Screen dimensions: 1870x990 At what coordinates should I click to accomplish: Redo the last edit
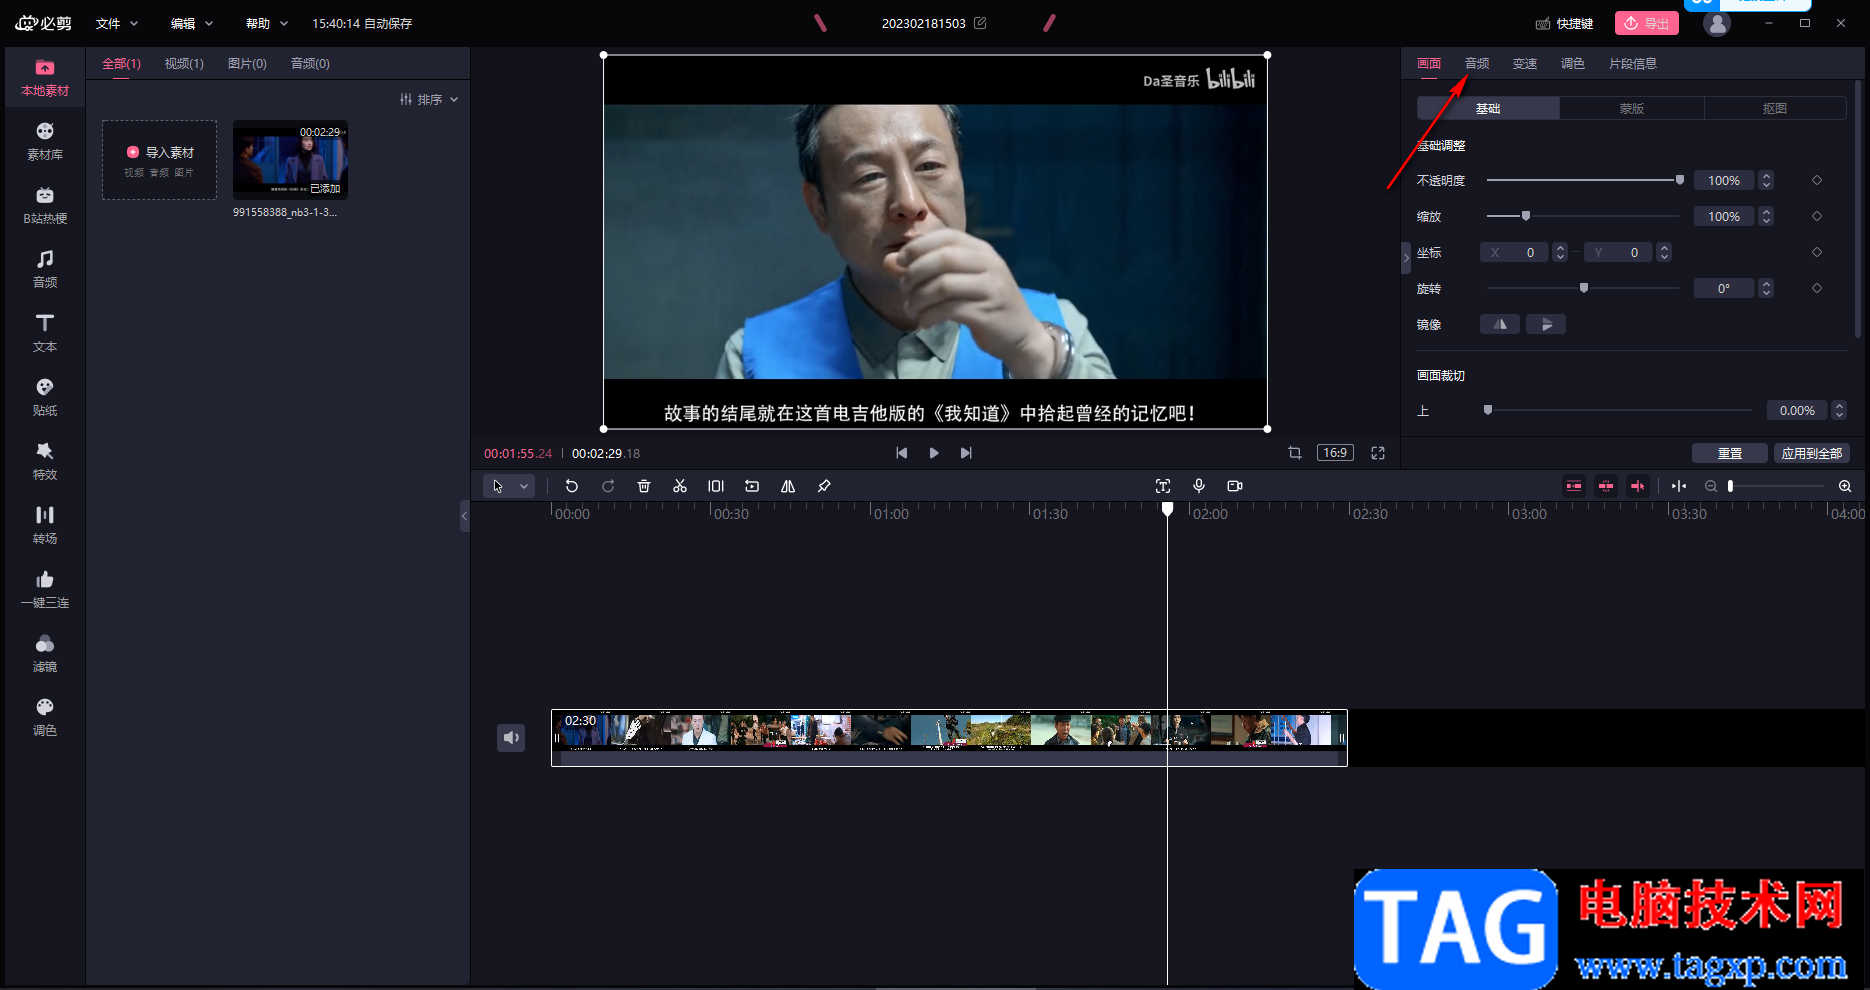pos(608,486)
